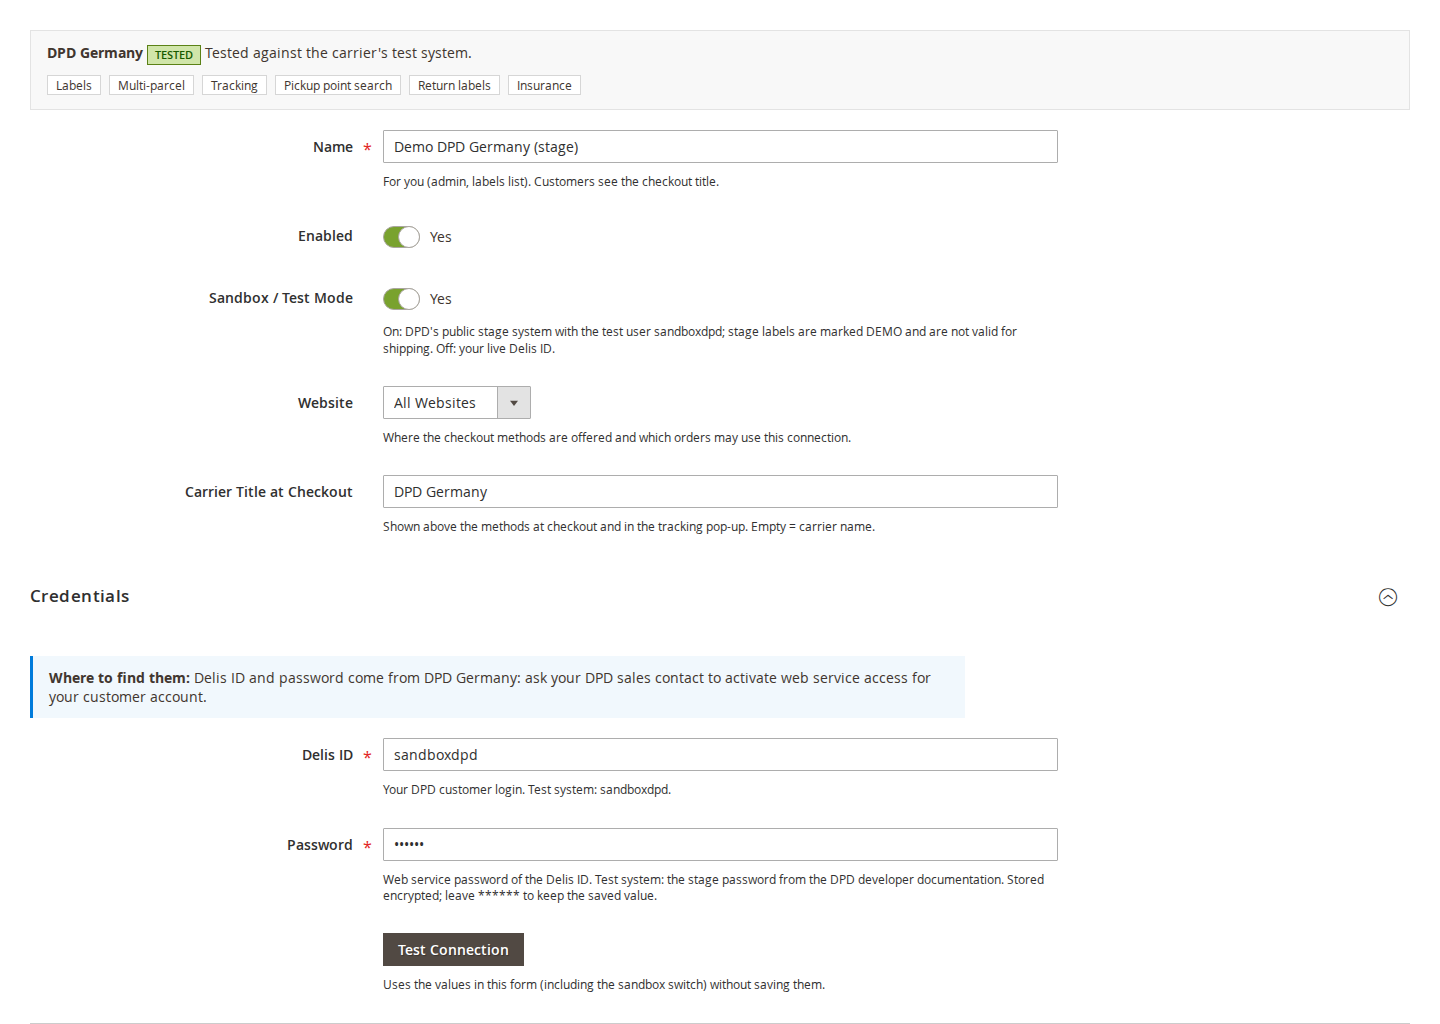
Task: Click the Tracking feature tag
Action: click(x=234, y=86)
